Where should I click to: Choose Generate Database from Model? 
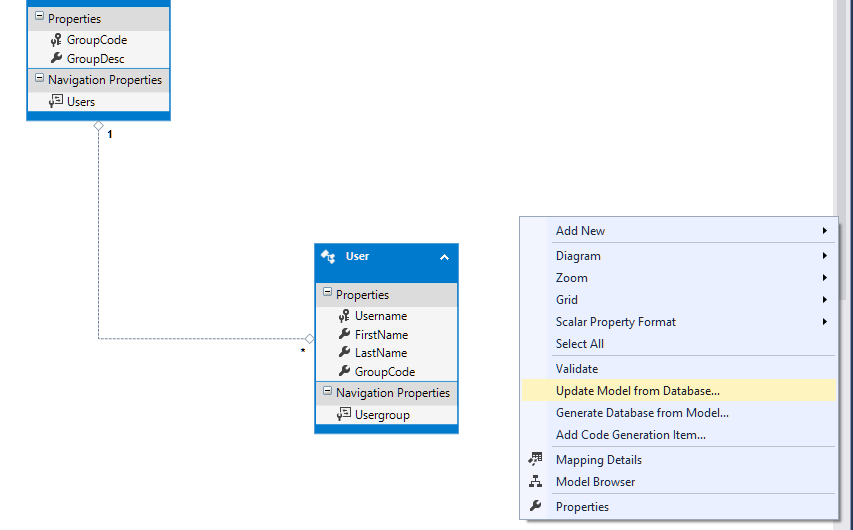[642, 413]
